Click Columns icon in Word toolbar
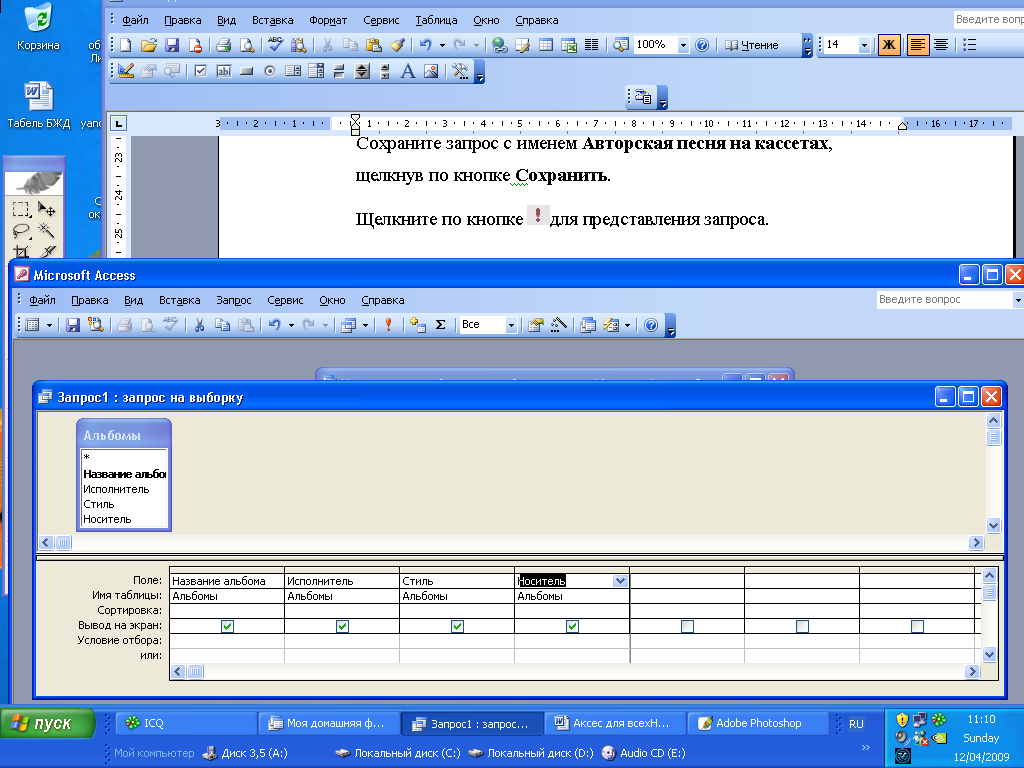The image size is (1024, 768). pyautogui.click(x=592, y=45)
